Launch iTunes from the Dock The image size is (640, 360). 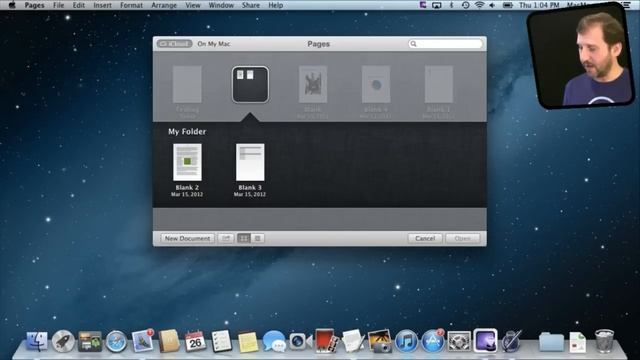[406, 341]
